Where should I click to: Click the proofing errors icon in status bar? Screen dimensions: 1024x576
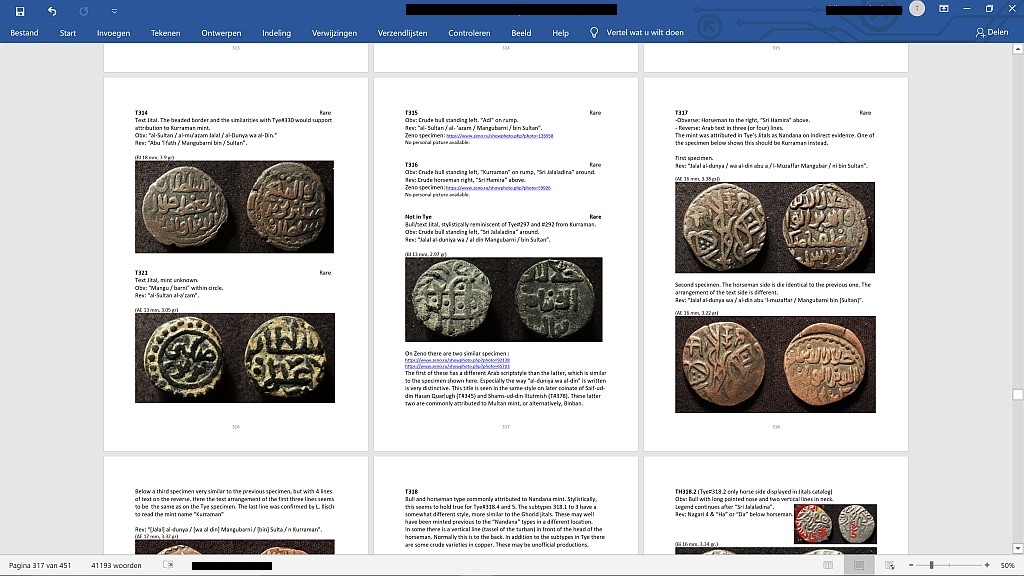click(168, 565)
